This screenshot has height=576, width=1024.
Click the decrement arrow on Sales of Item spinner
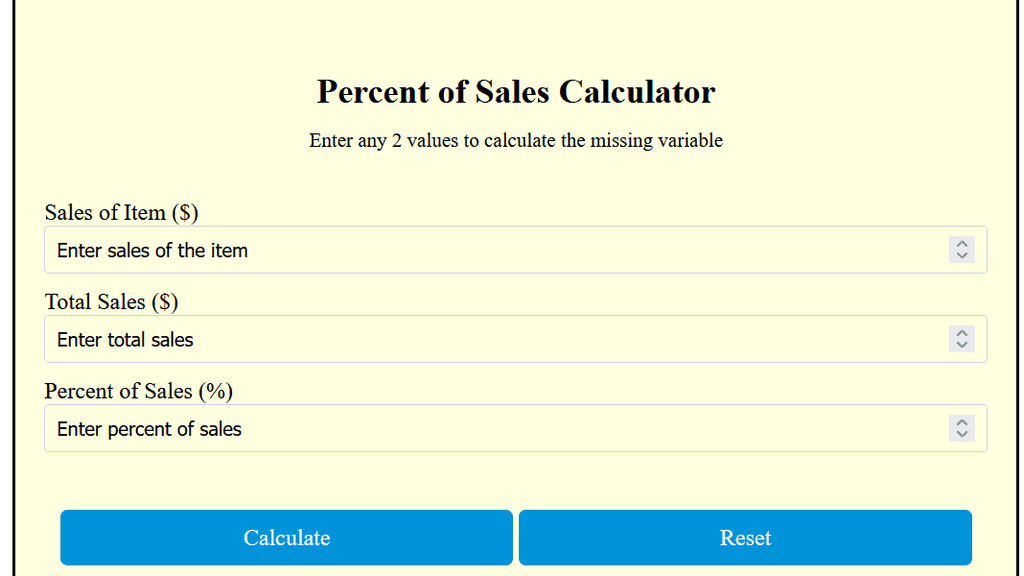pos(961,255)
